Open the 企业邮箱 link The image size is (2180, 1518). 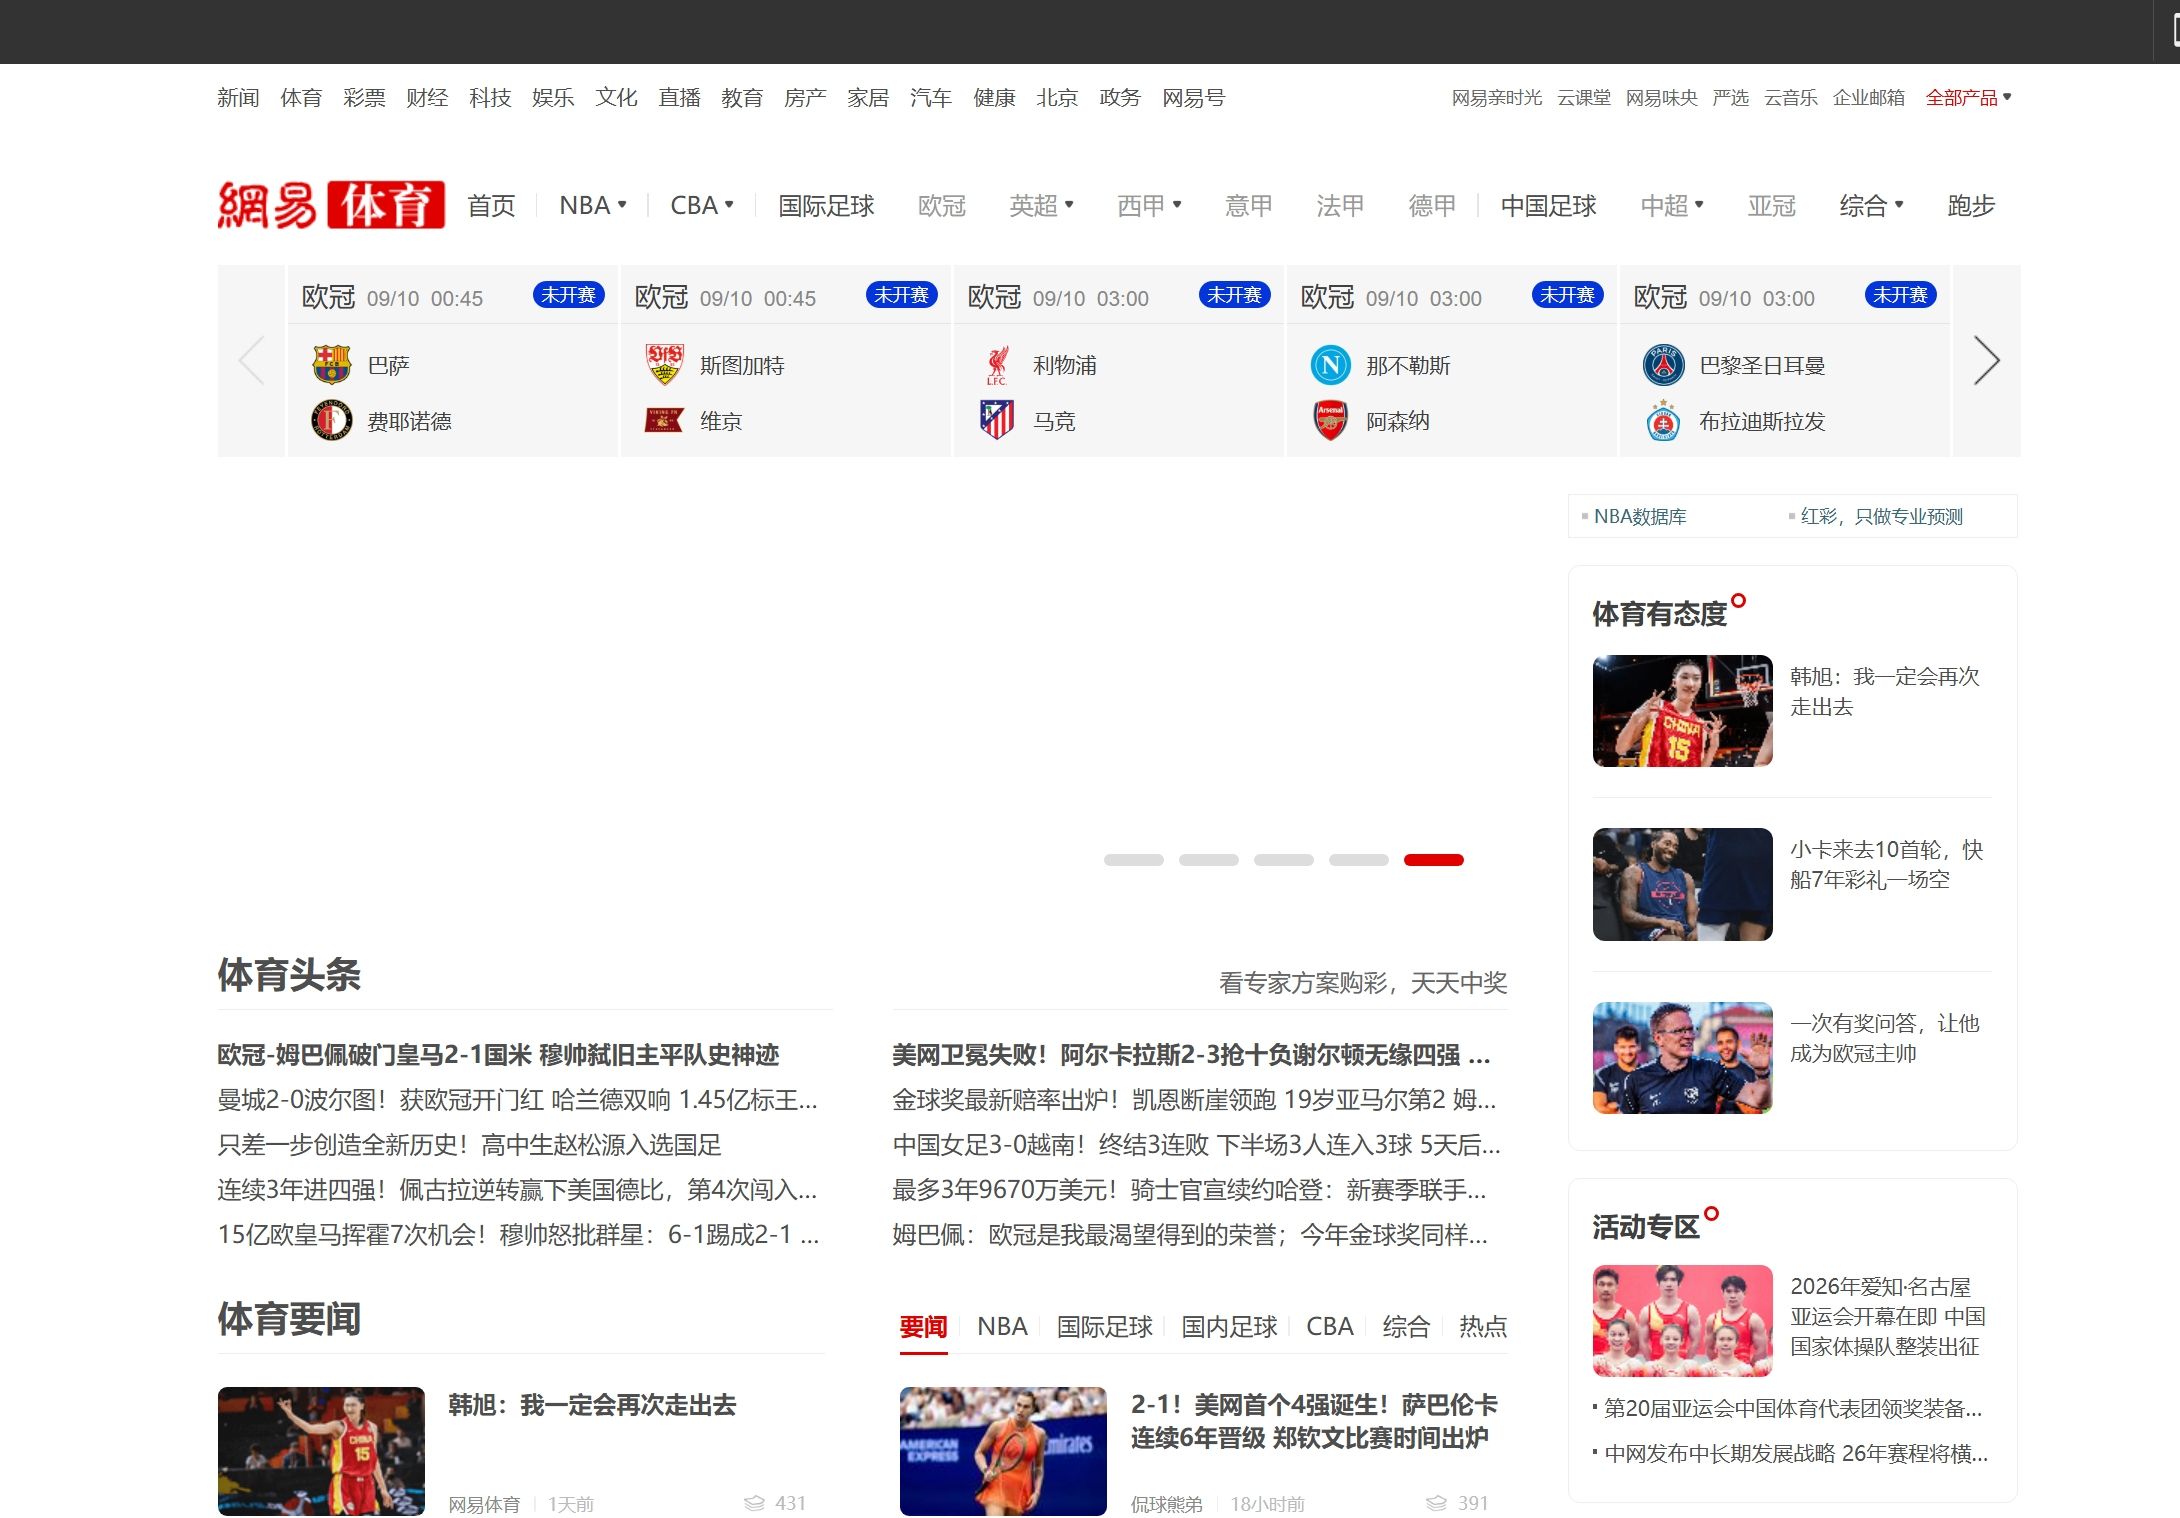[1868, 98]
